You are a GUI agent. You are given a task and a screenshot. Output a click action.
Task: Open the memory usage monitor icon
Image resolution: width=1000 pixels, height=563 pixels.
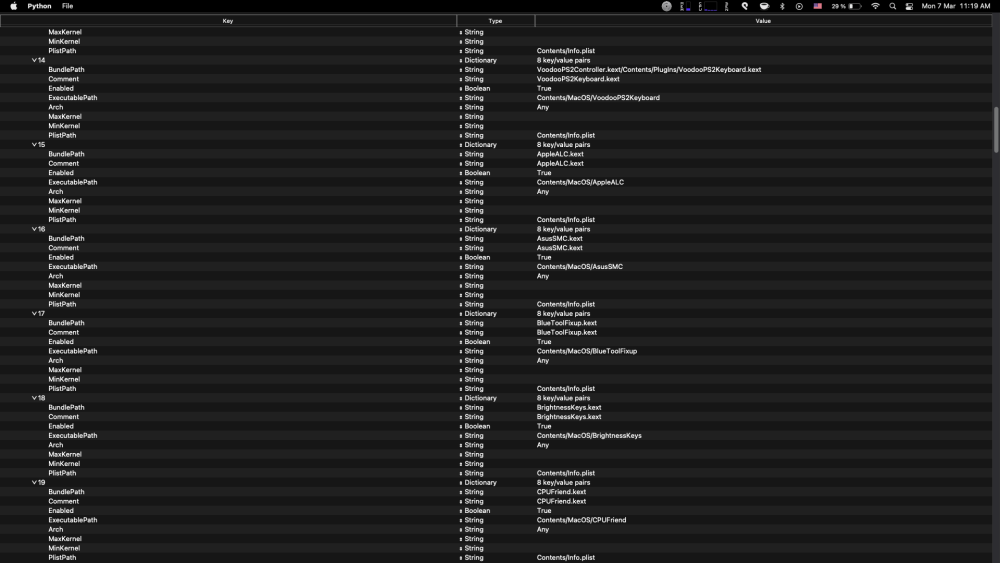pos(685,6)
